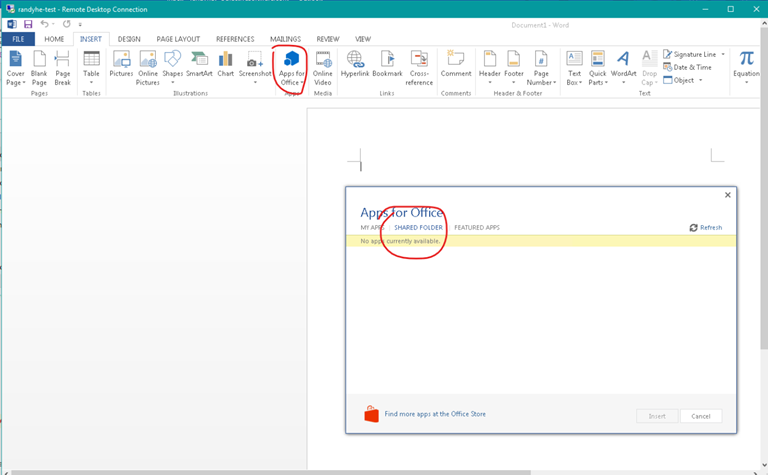Click the Office Store bag icon
The image size is (768, 475).
click(371, 414)
